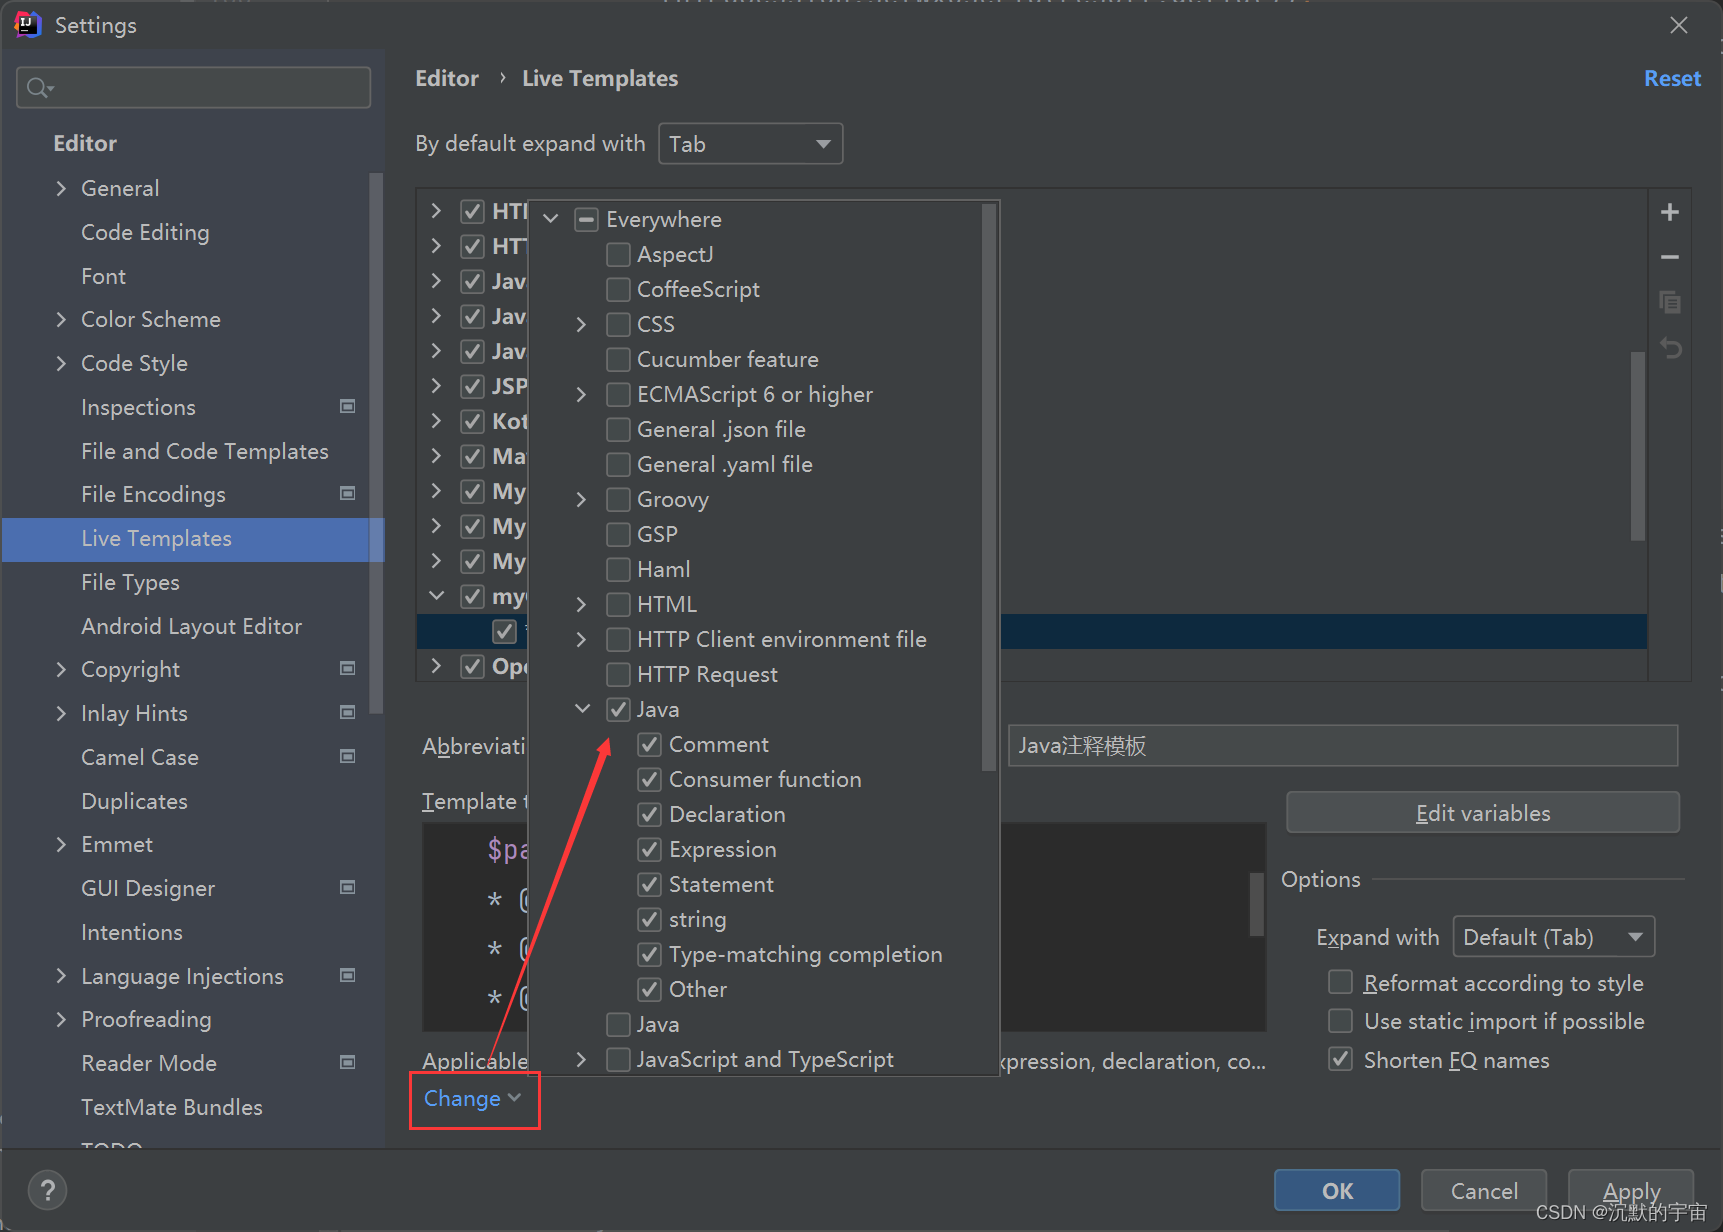Click the Change applicable contexts link
The height and width of the screenshot is (1232, 1723).
click(x=472, y=1098)
